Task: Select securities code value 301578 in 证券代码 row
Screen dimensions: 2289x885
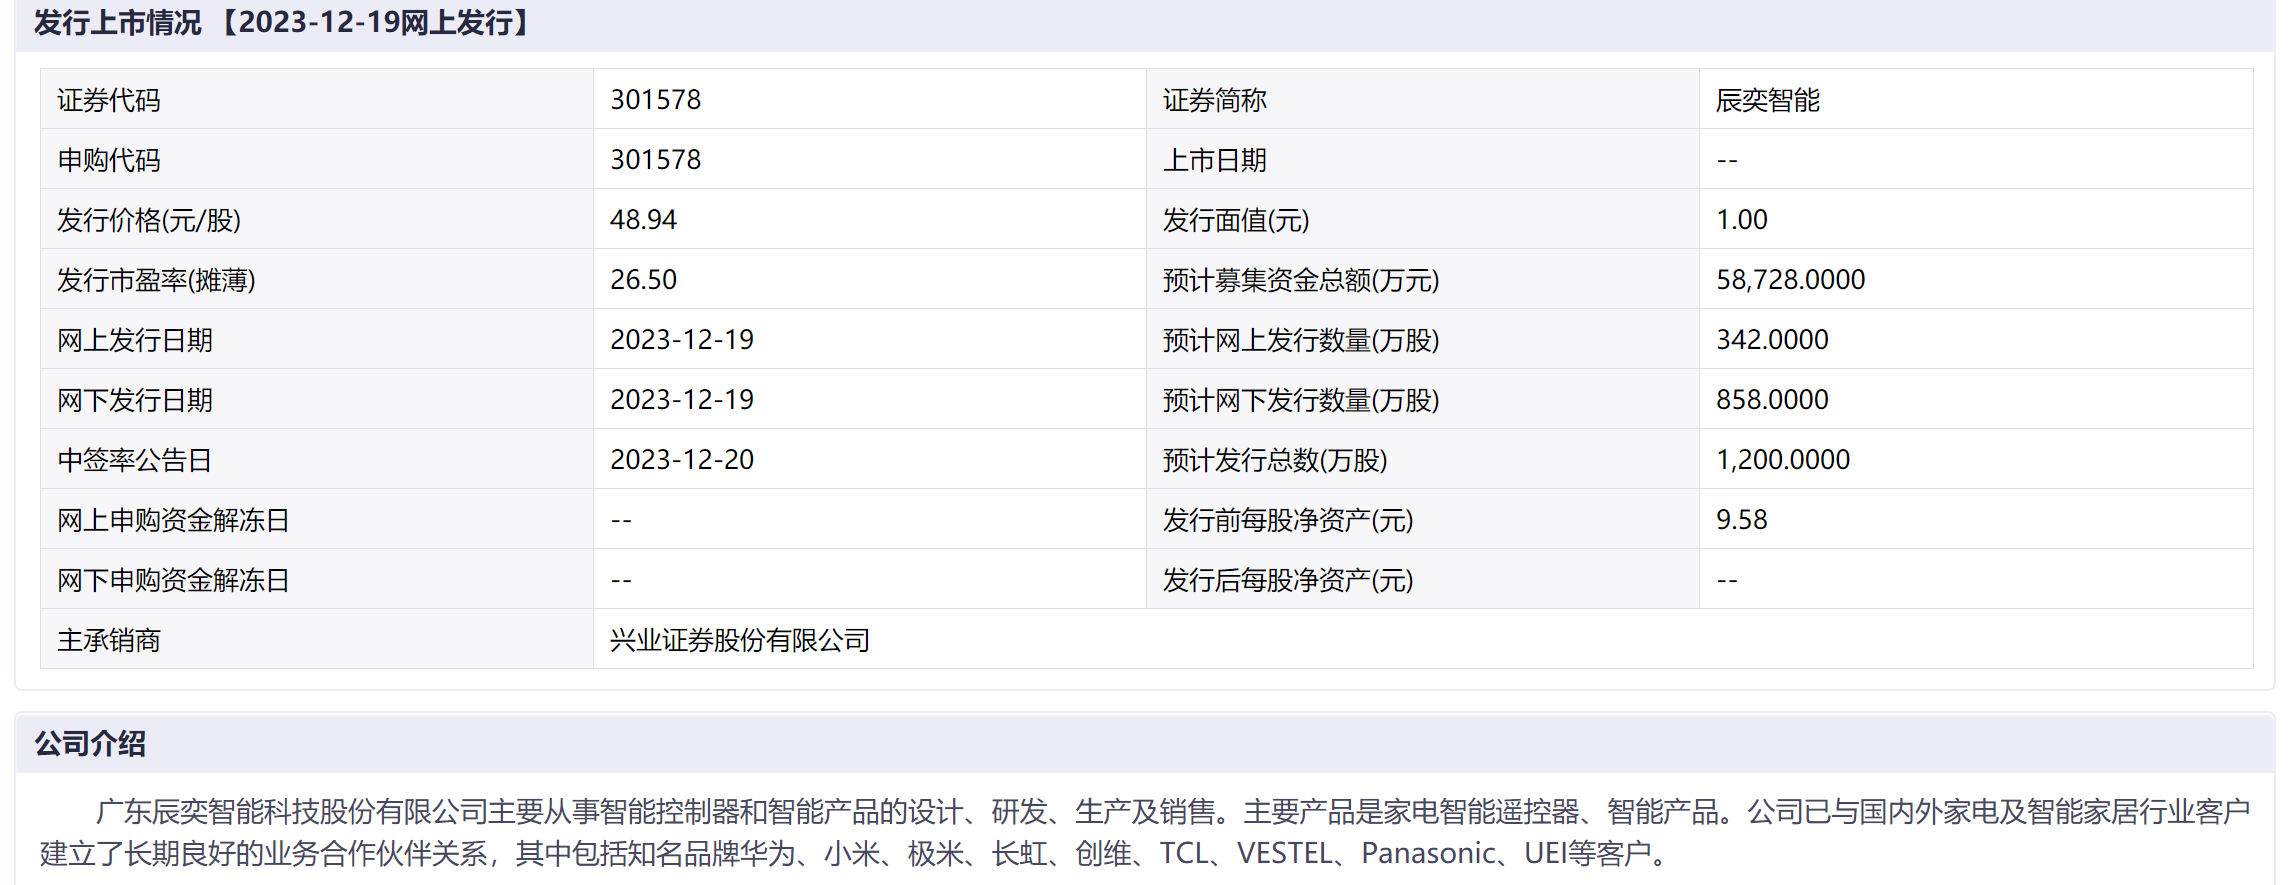Action: (656, 100)
